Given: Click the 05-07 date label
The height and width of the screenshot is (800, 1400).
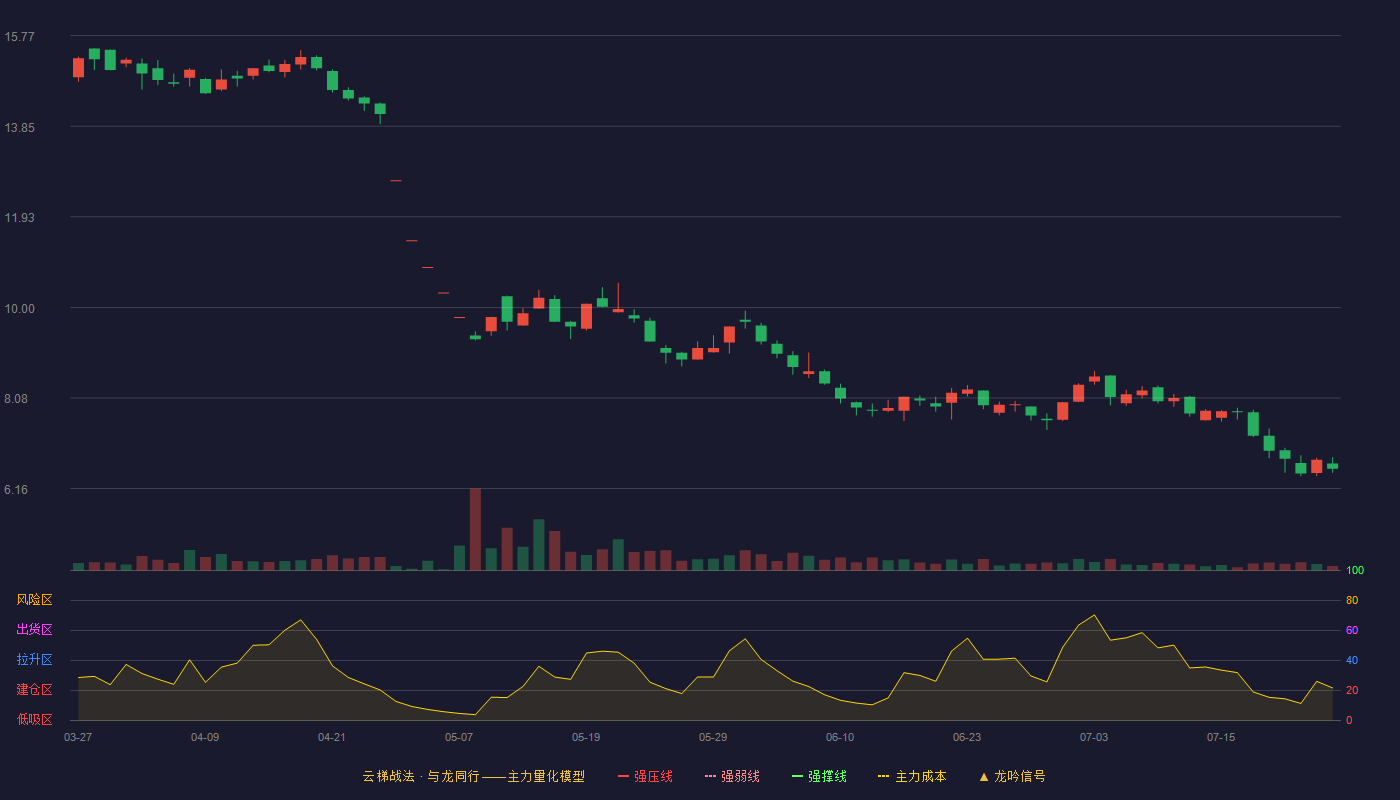Looking at the screenshot, I should [459, 737].
